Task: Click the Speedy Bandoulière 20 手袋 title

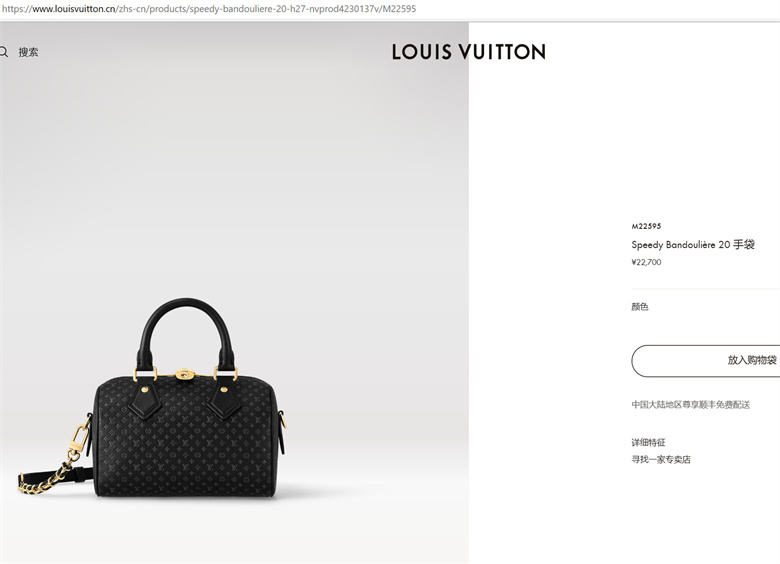Action: (x=693, y=245)
